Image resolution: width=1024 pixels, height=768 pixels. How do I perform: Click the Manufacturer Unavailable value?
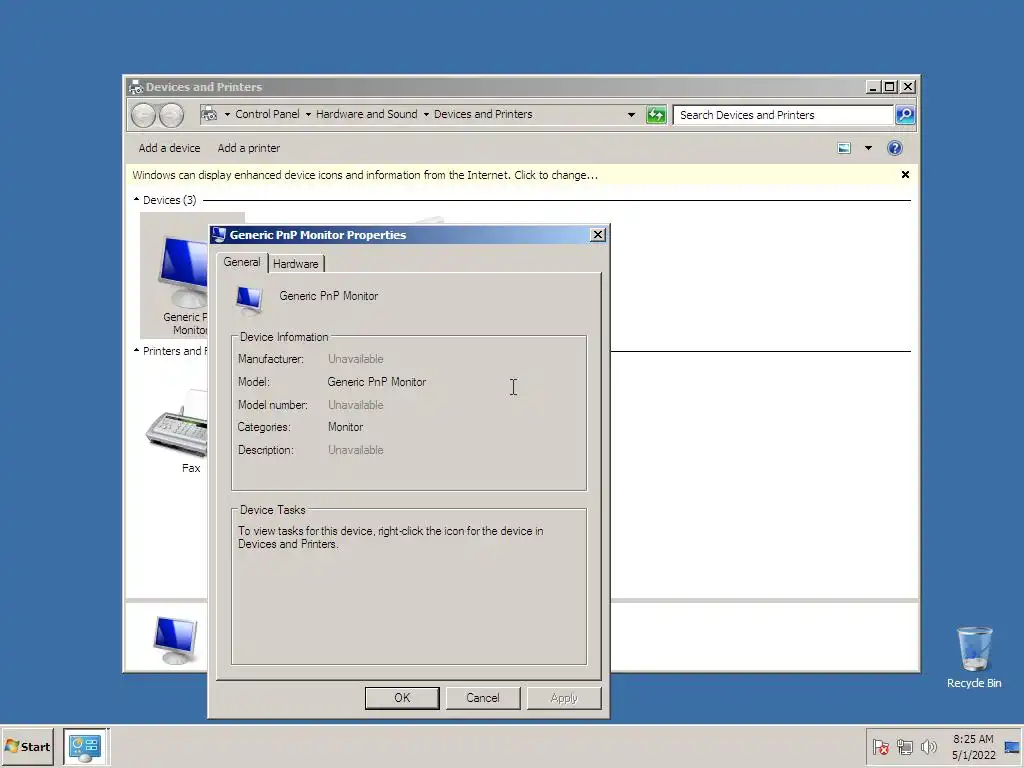pos(355,359)
